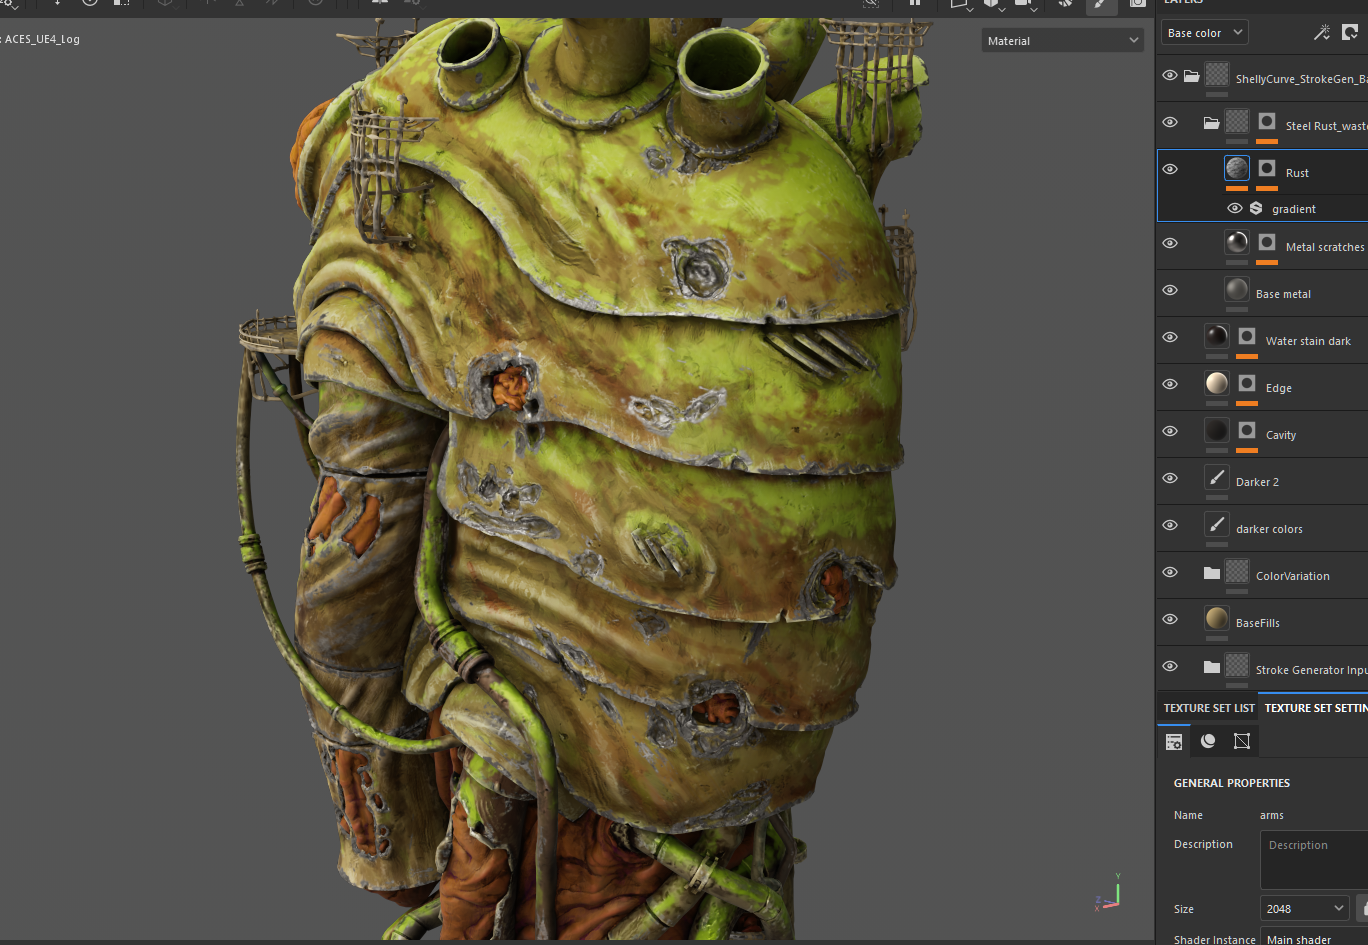Image resolution: width=1368 pixels, height=945 pixels.
Task: Open the Shader Instance Main shader dropdown
Action: tap(1314, 938)
